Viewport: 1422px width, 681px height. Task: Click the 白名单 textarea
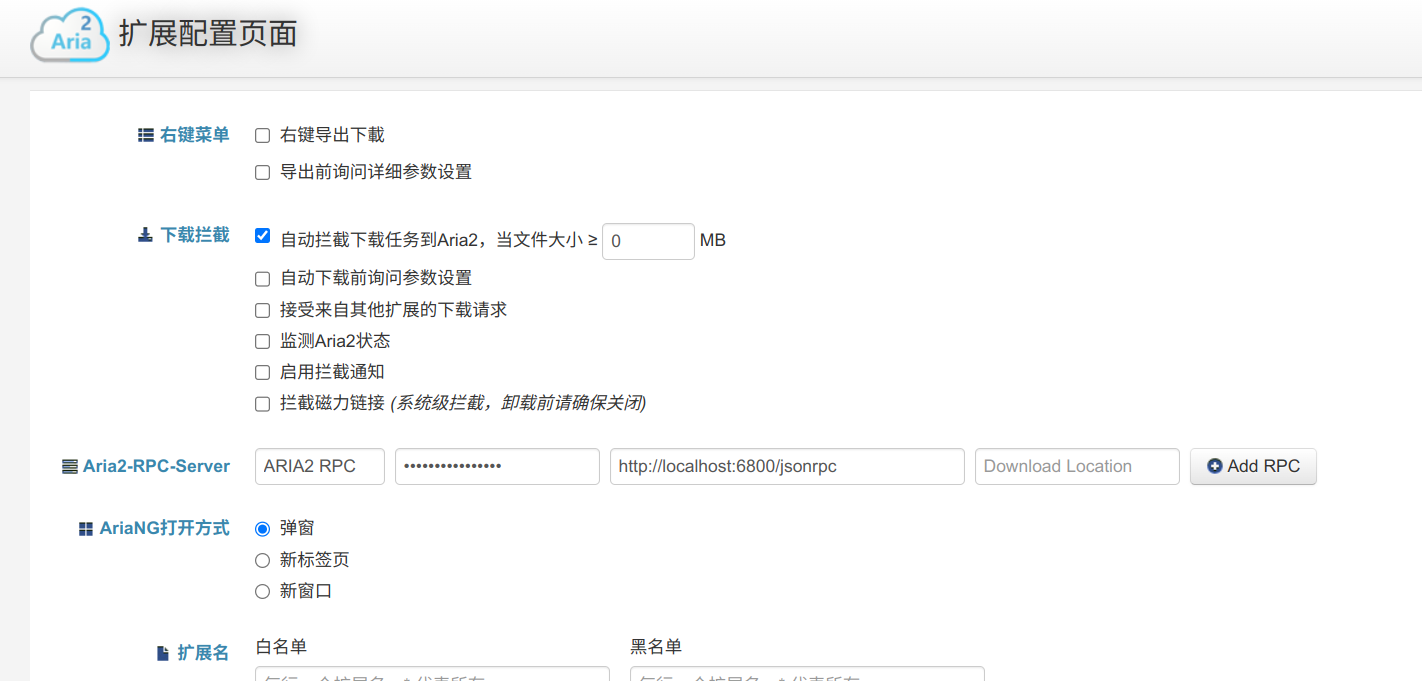pyautogui.click(x=432, y=674)
